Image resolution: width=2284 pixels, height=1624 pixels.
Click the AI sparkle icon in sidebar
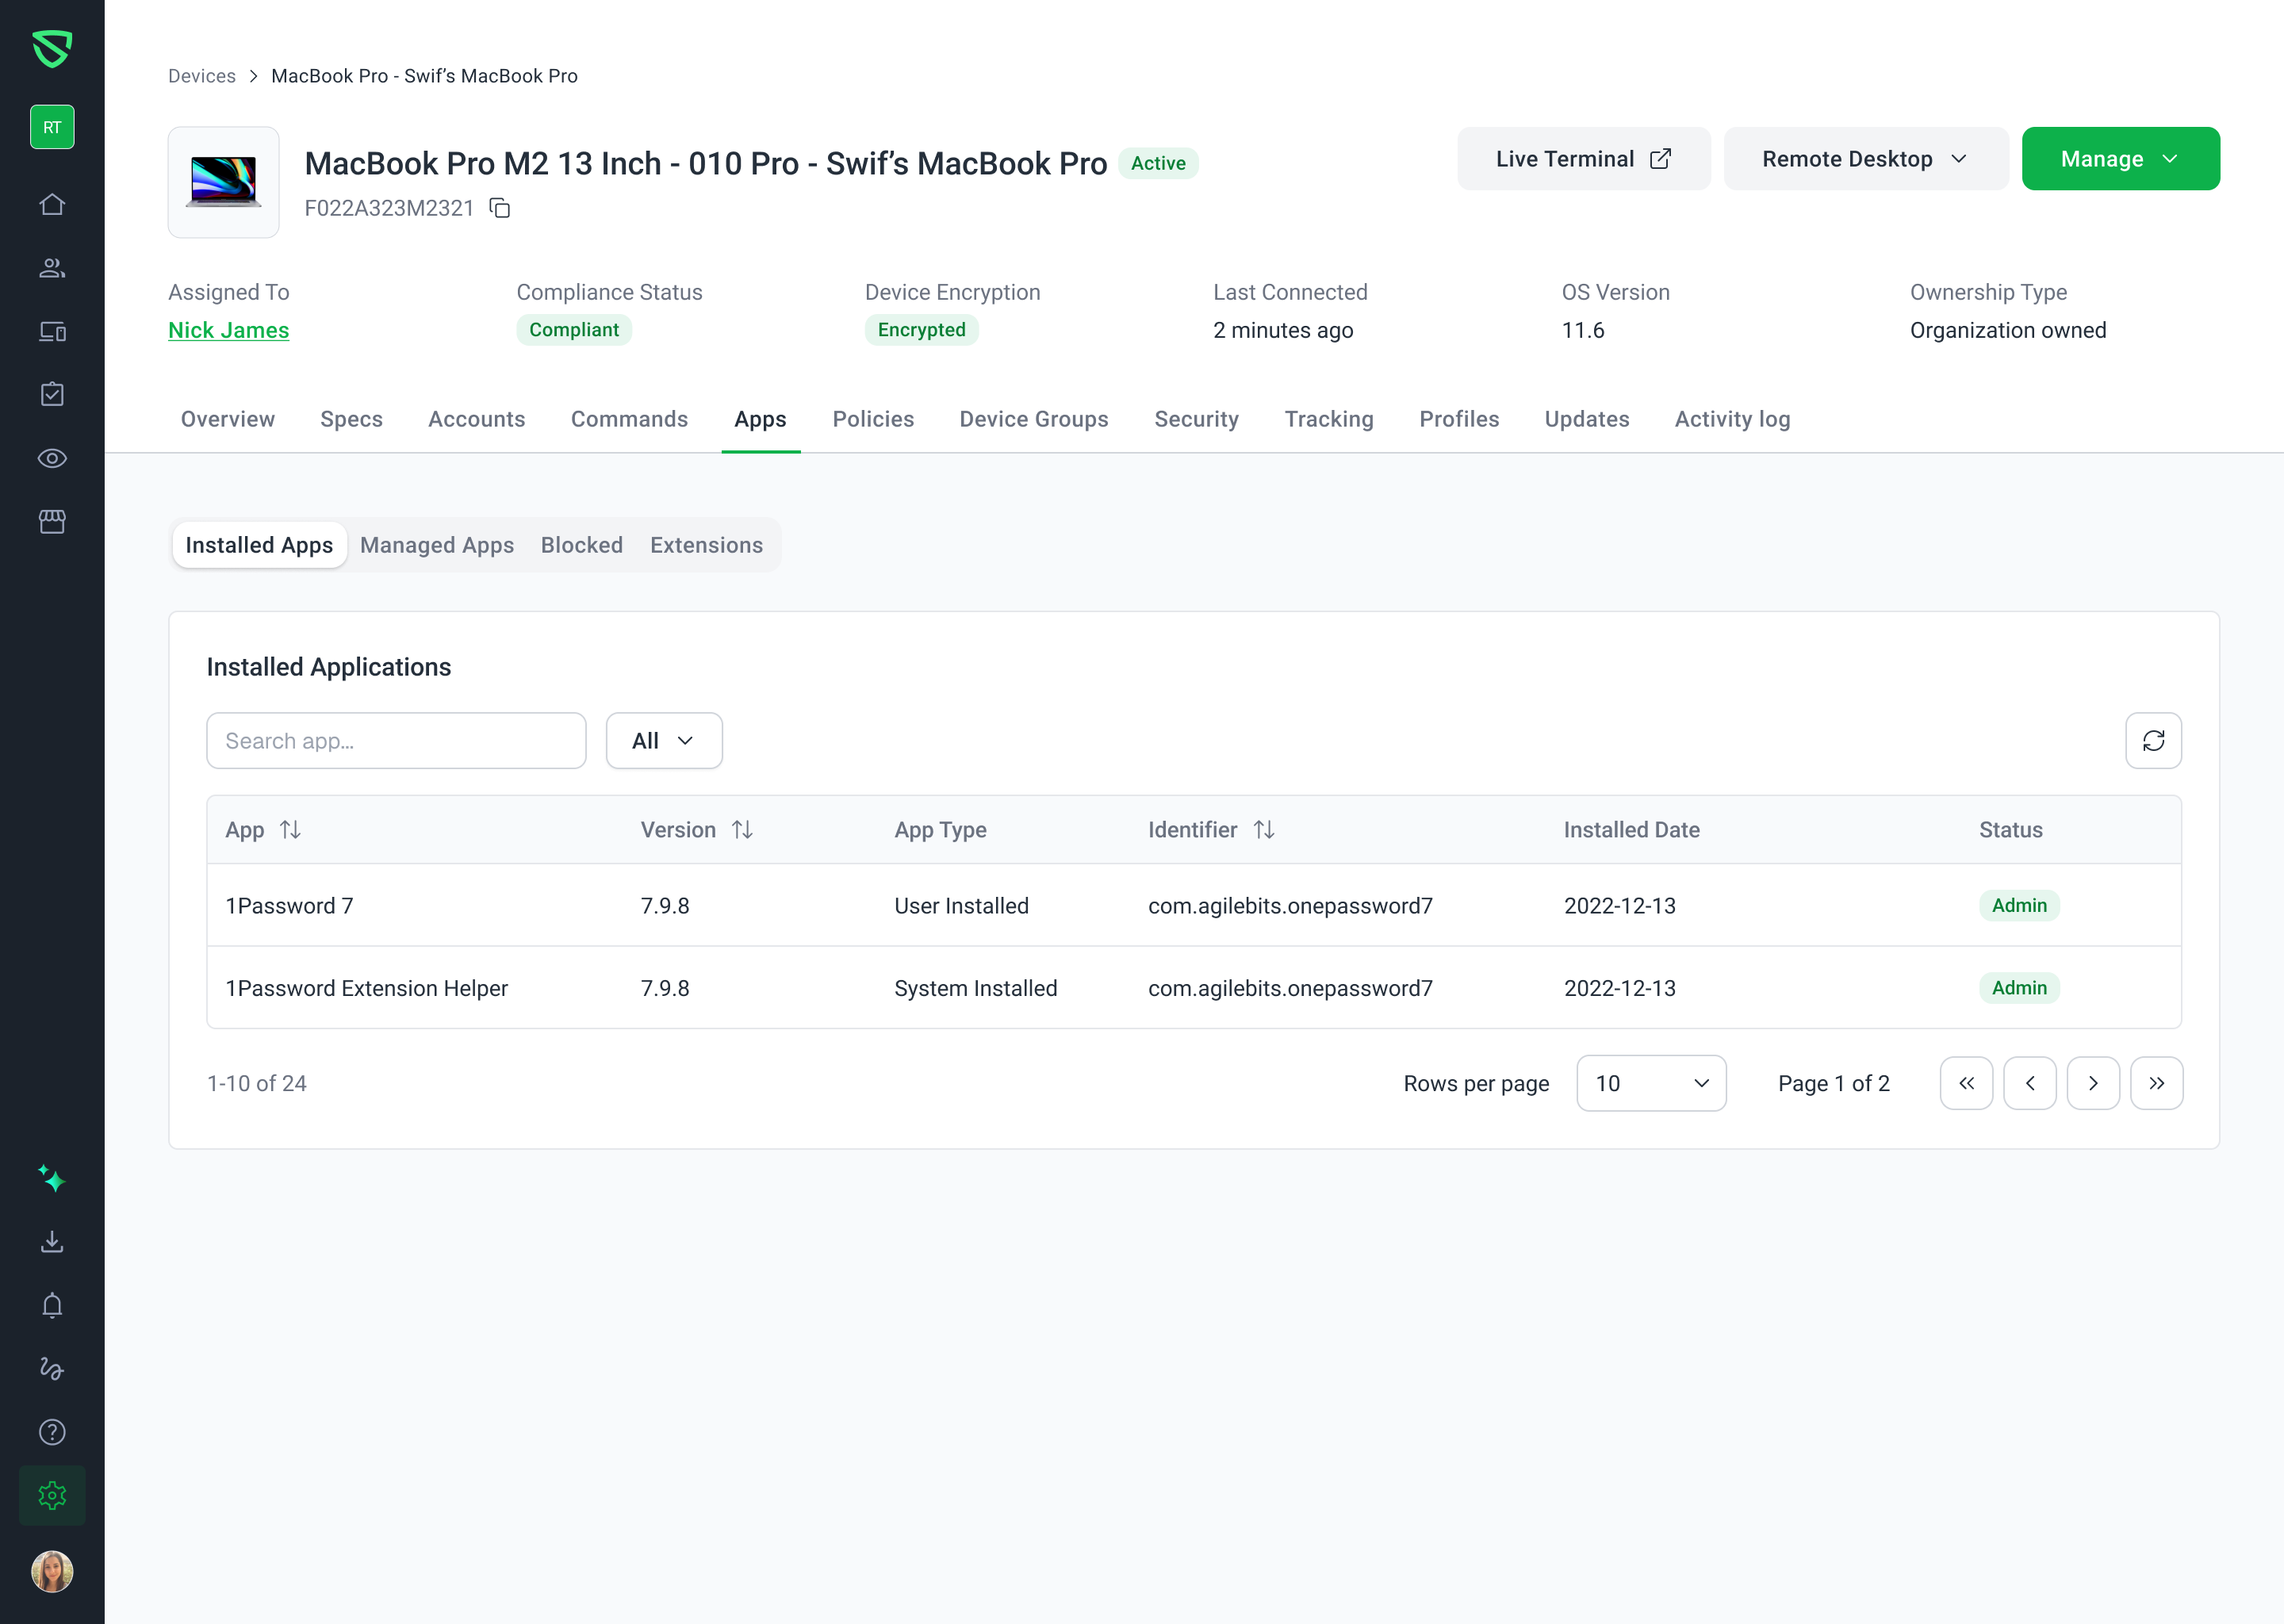[x=52, y=1179]
